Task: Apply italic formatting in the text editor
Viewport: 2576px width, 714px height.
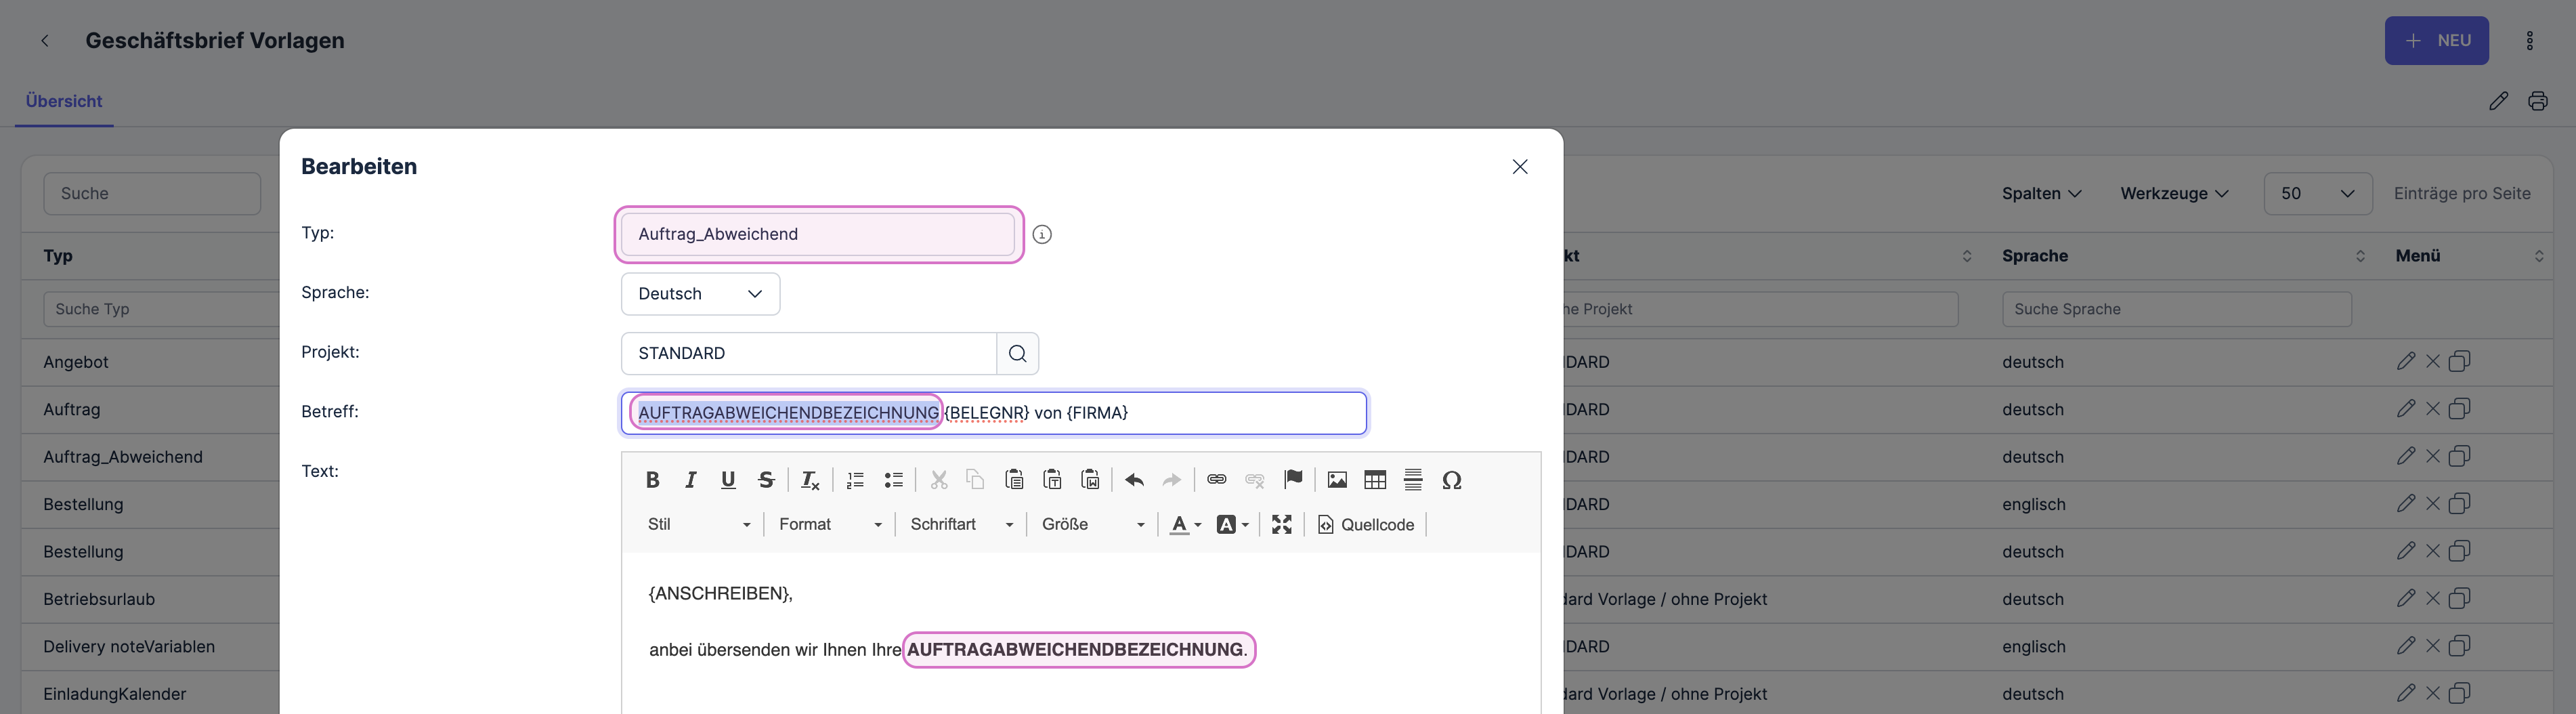Action: tap(690, 480)
